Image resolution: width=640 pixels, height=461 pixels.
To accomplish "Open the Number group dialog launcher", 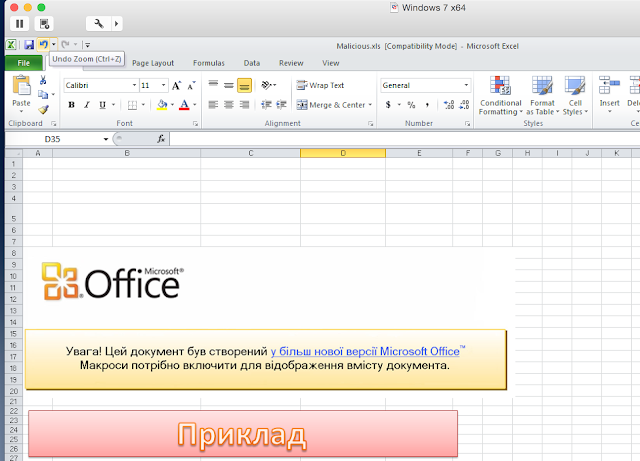I will (x=467, y=123).
